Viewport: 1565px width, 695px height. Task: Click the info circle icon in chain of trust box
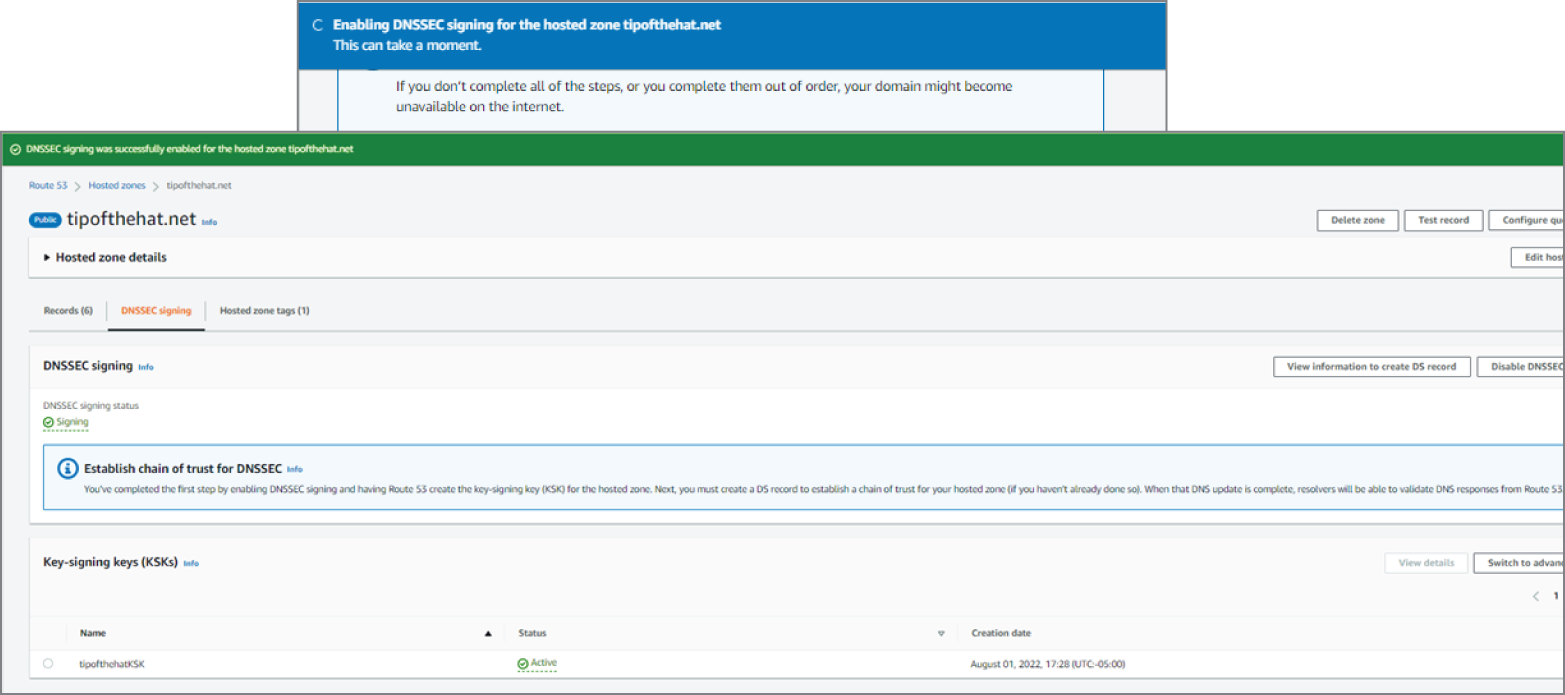coord(68,468)
